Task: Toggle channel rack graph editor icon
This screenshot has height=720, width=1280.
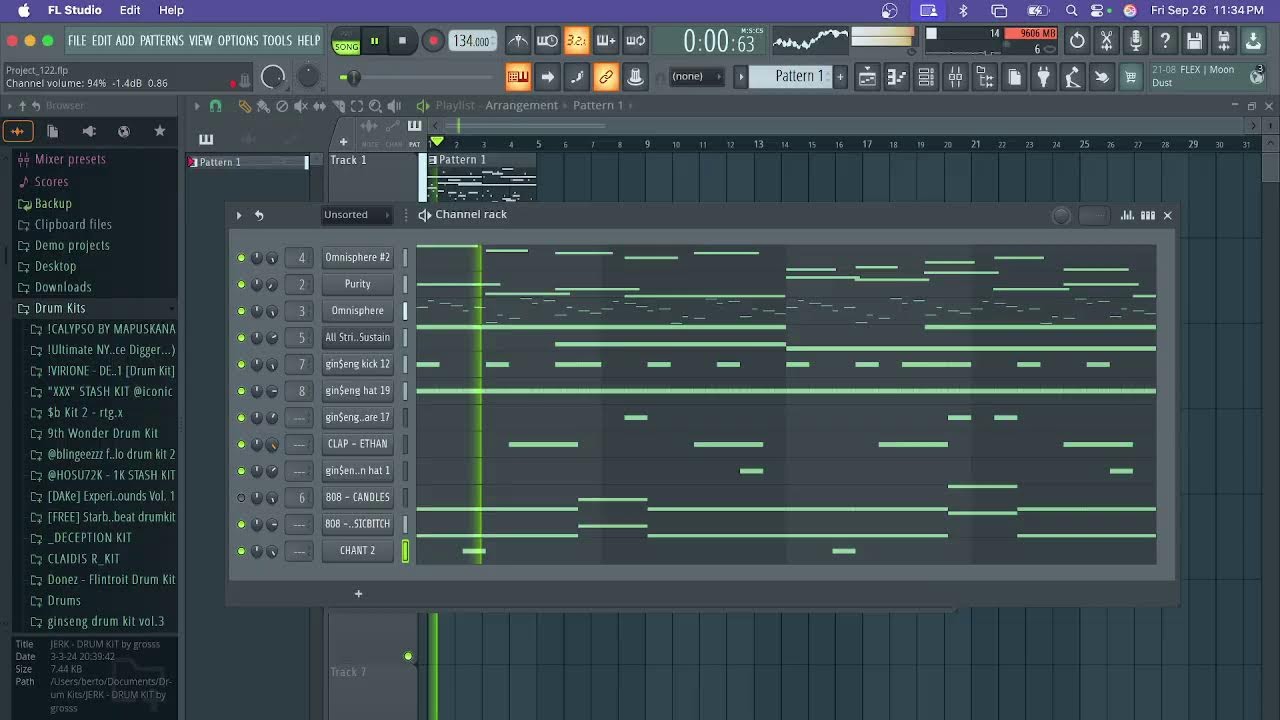Action: (1127, 215)
